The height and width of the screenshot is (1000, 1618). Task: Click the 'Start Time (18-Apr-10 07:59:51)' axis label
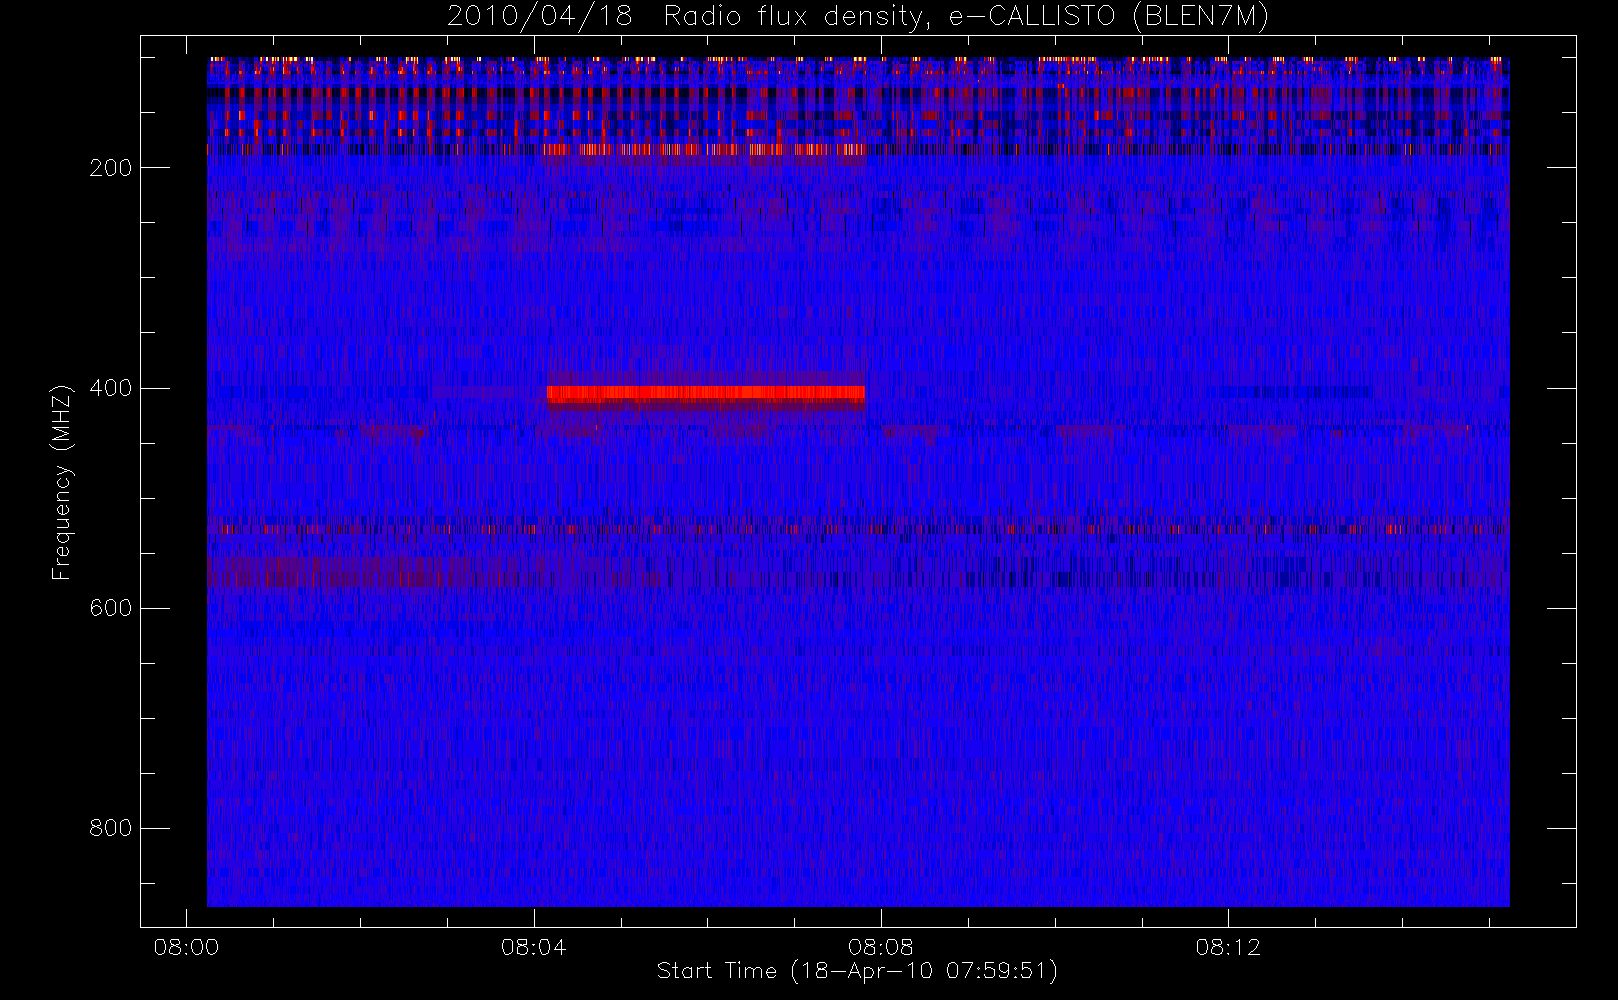pyautogui.click(x=857, y=971)
